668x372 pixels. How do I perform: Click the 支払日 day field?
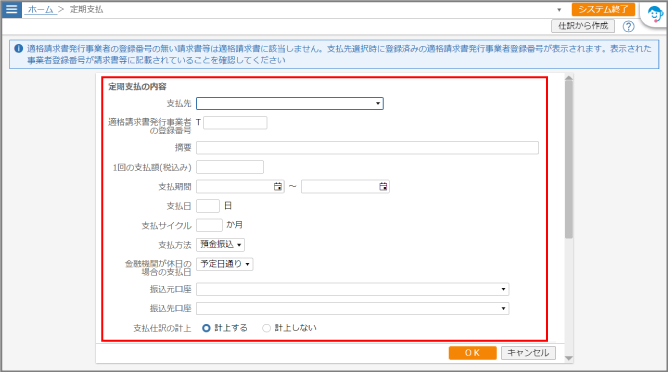click(x=208, y=206)
